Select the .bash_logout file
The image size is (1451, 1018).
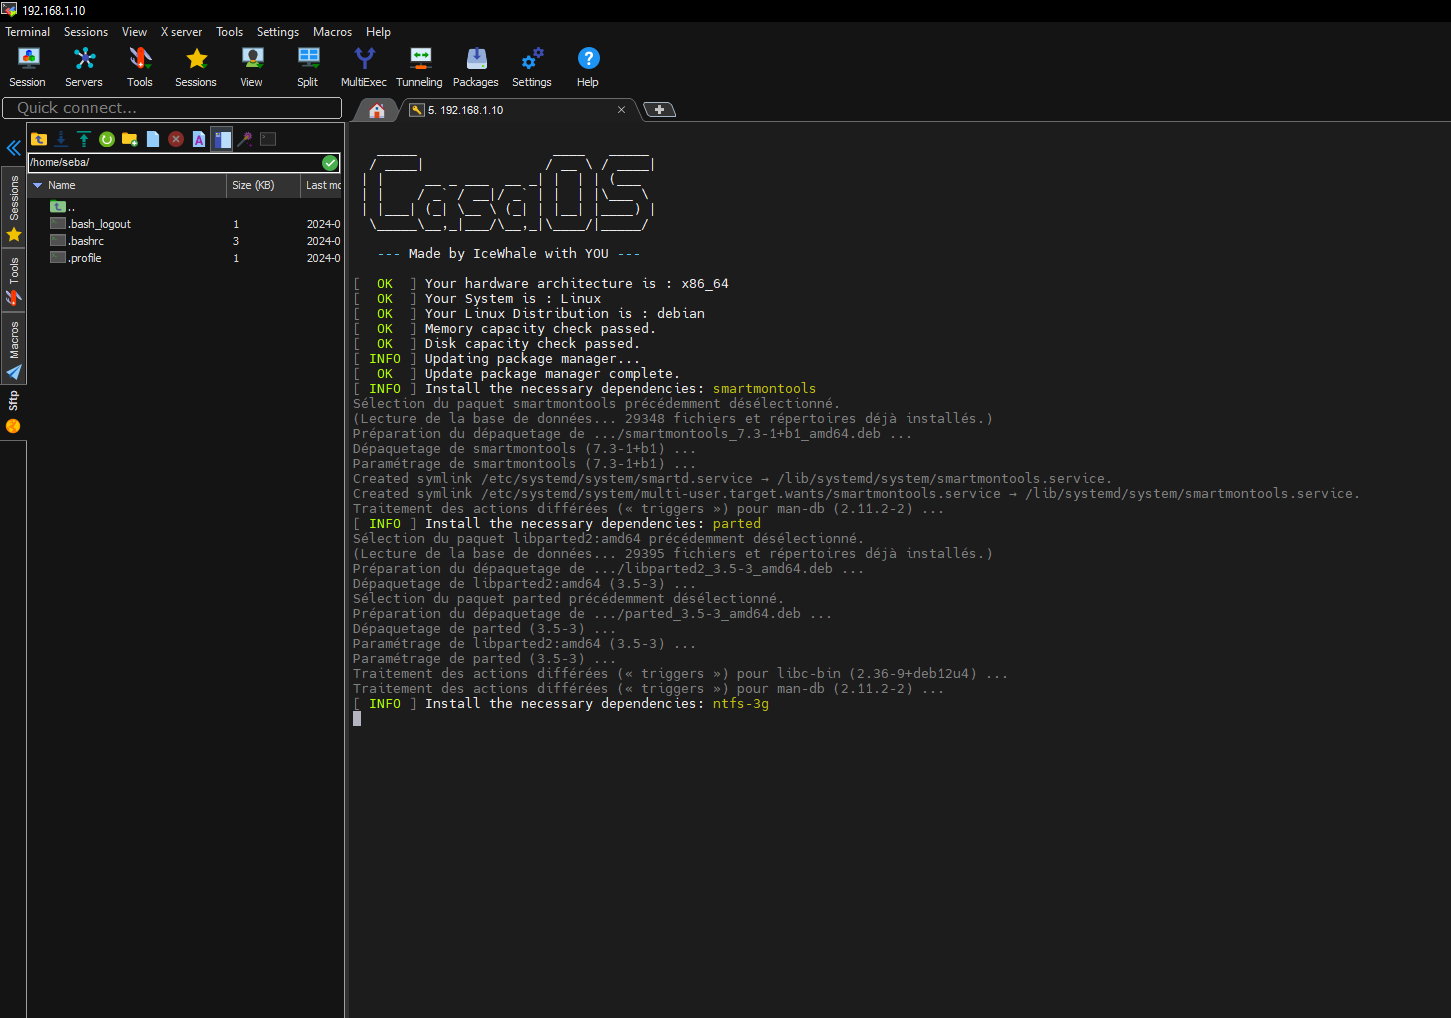tap(91, 224)
